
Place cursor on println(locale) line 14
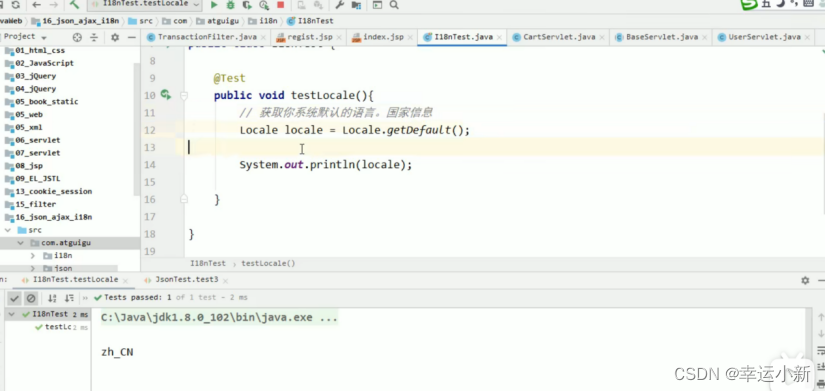tap(326, 165)
